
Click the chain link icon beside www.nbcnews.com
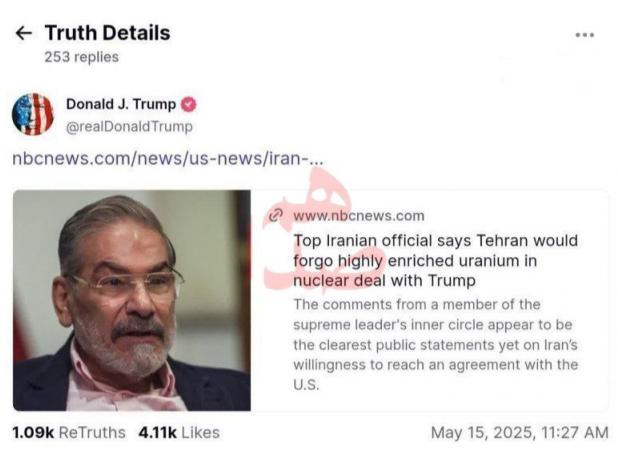[276, 215]
